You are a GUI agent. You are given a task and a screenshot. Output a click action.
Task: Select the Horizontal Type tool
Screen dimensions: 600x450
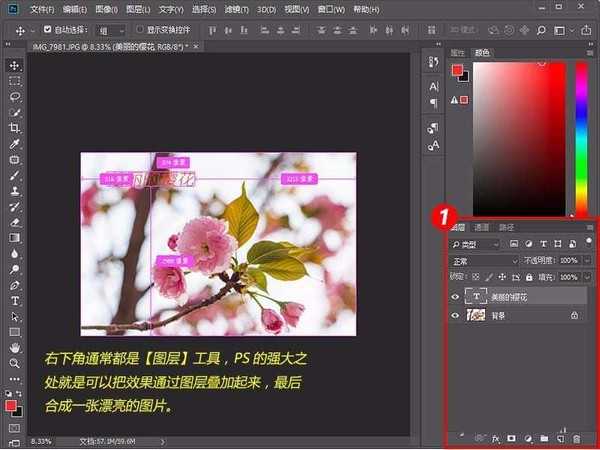15,300
